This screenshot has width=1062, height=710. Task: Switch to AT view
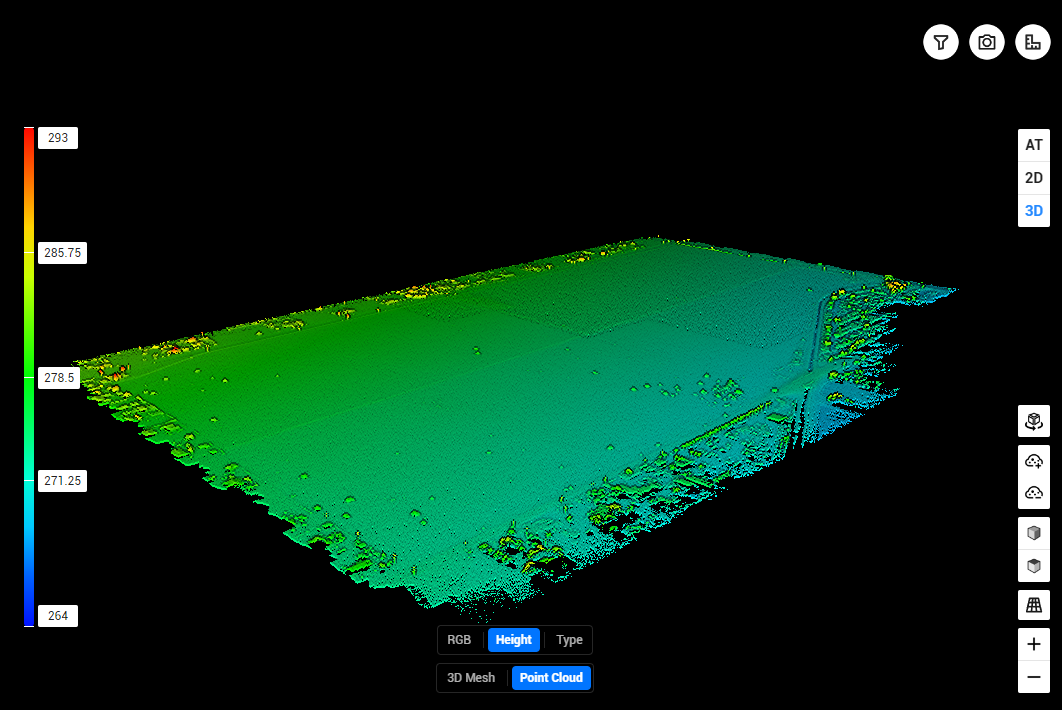pyautogui.click(x=1034, y=145)
